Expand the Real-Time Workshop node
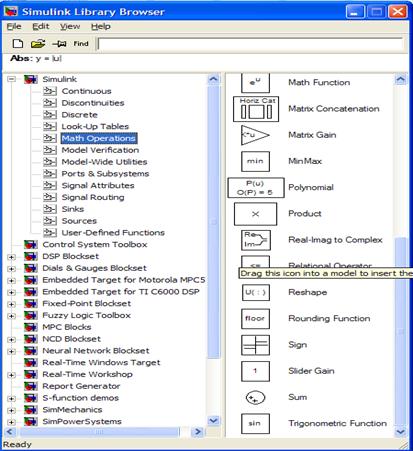Image resolution: width=413 pixels, height=451 pixels. [12, 375]
